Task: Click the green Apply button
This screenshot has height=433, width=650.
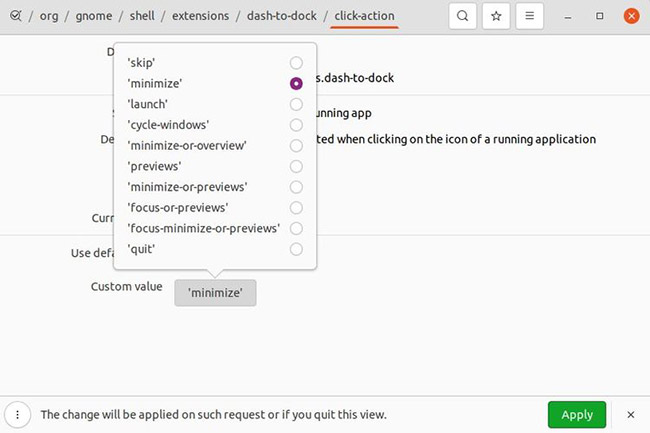Action: tap(577, 414)
